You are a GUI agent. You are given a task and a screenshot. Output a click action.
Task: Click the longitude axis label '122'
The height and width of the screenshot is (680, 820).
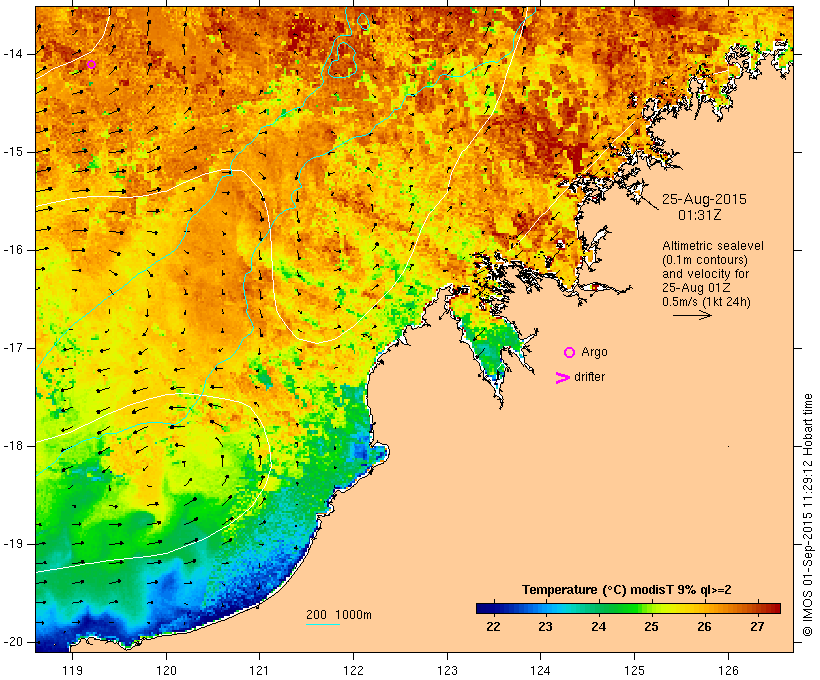click(x=354, y=670)
